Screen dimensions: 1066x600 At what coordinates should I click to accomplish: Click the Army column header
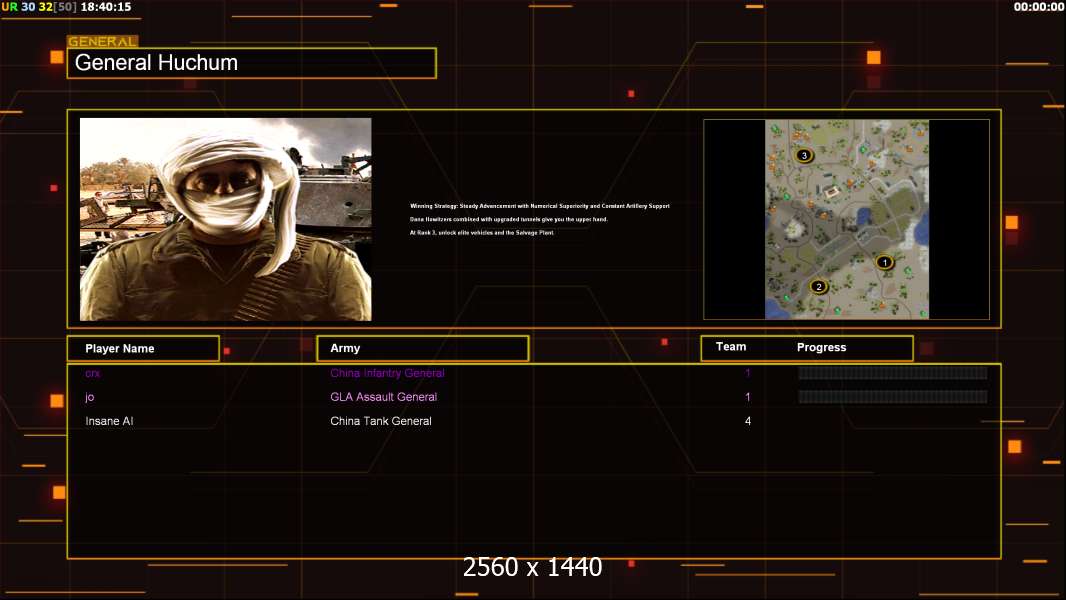pos(423,348)
